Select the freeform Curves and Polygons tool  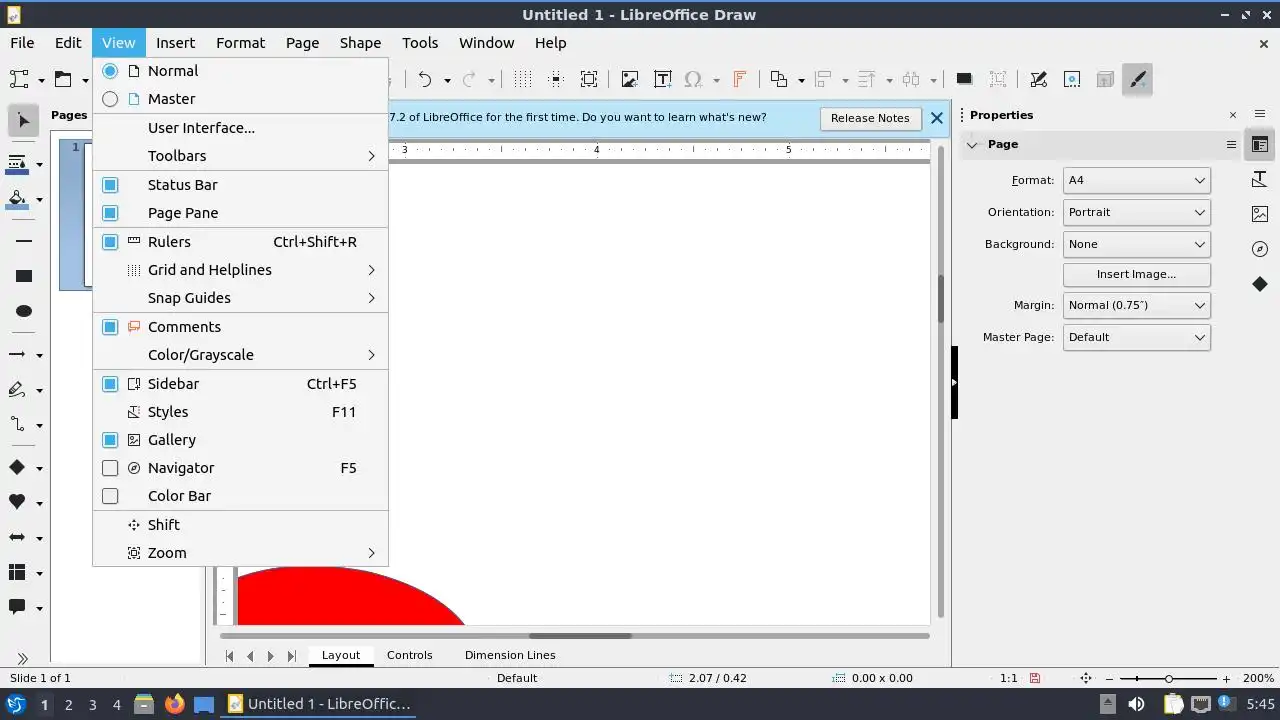coord(17,390)
